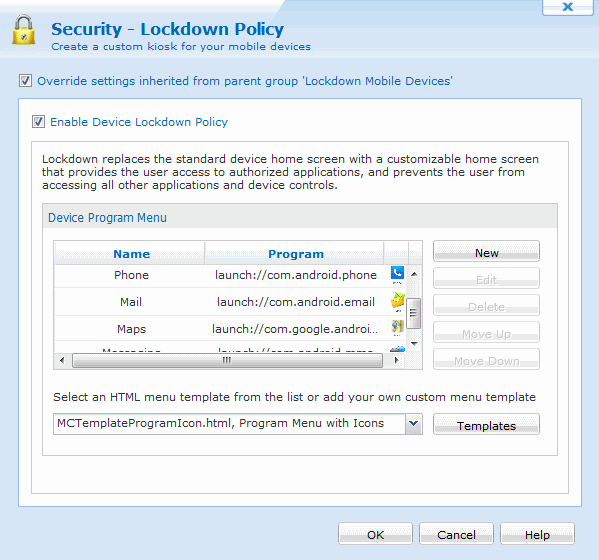Select the Mail row in program list
The height and width of the screenshot is (560, 599).
point(230,302)
